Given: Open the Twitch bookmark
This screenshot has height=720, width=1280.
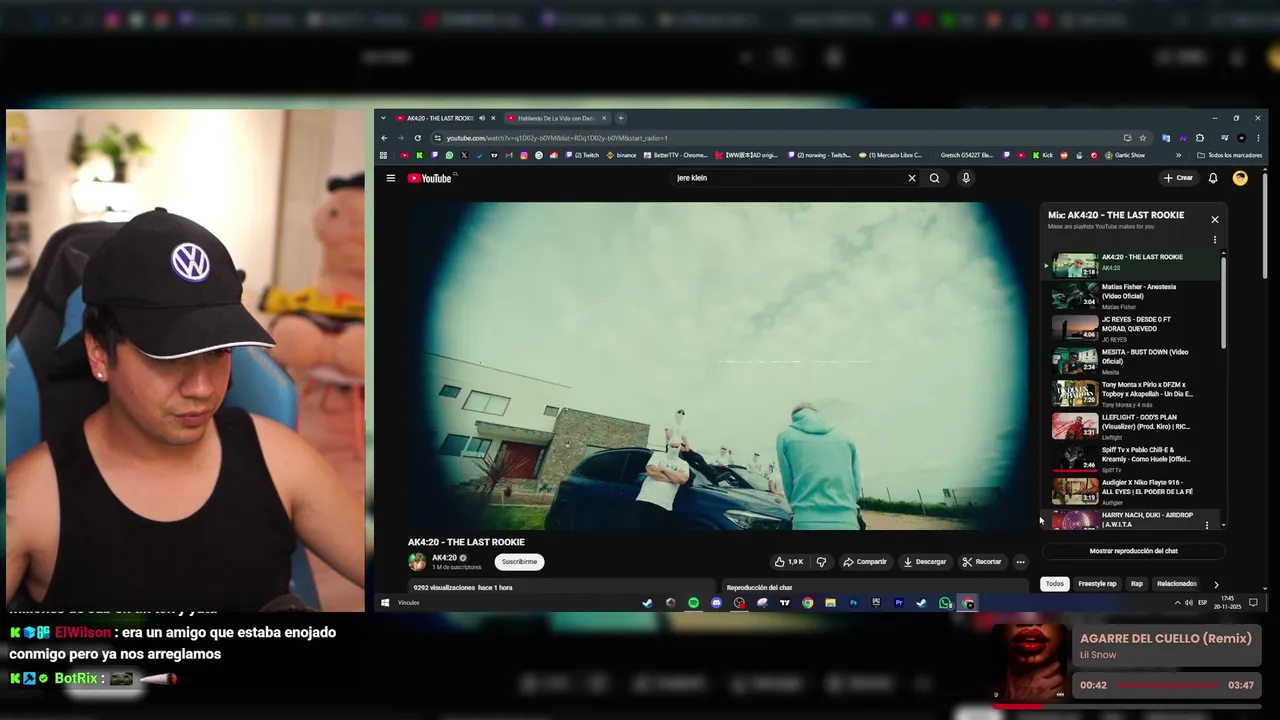Looking at the screenshot, I should pyautogui.click(x=582, y=155).
